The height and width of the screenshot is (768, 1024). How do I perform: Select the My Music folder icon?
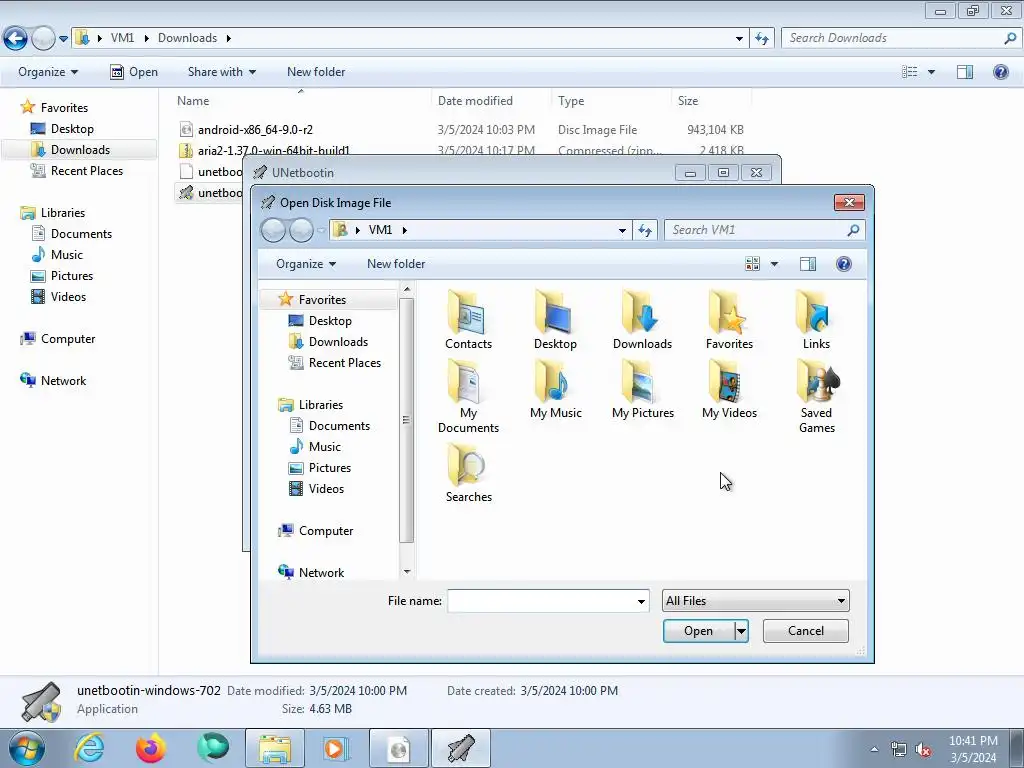coord(555,389)
